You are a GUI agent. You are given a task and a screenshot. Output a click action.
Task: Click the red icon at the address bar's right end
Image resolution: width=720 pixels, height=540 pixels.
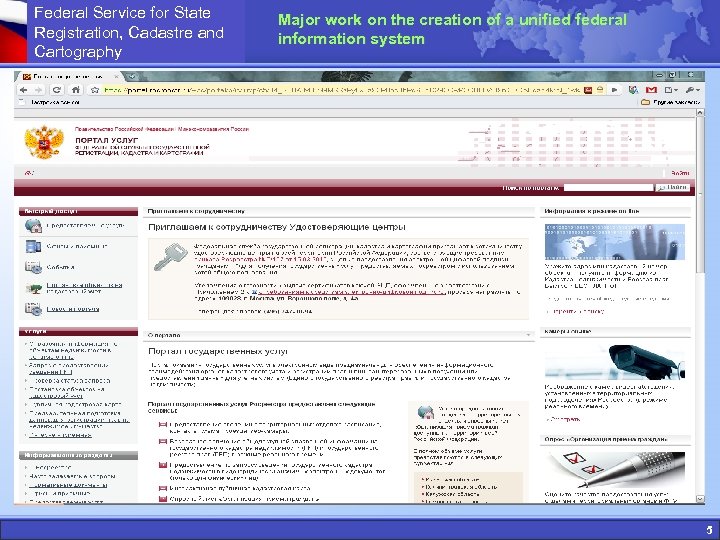click(x=588, y=90)
